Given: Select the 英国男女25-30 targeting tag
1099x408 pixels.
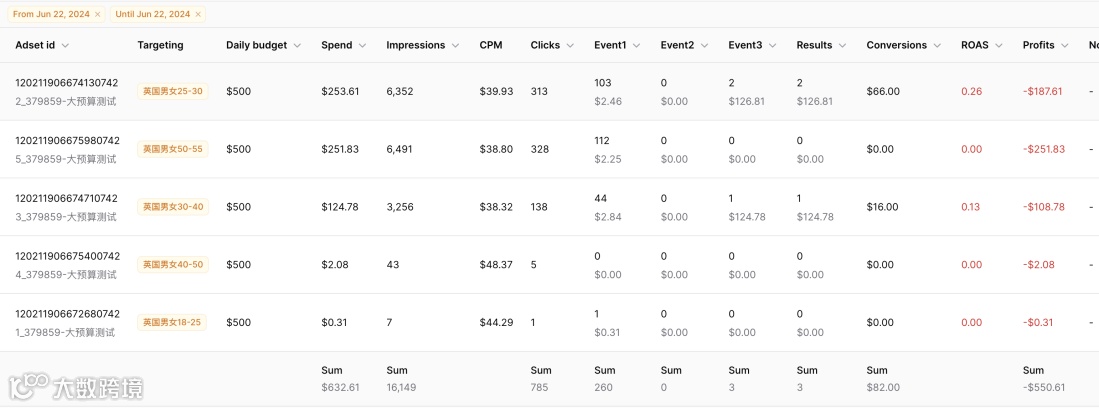Looking at the screenshot, I should pos(172,91).
